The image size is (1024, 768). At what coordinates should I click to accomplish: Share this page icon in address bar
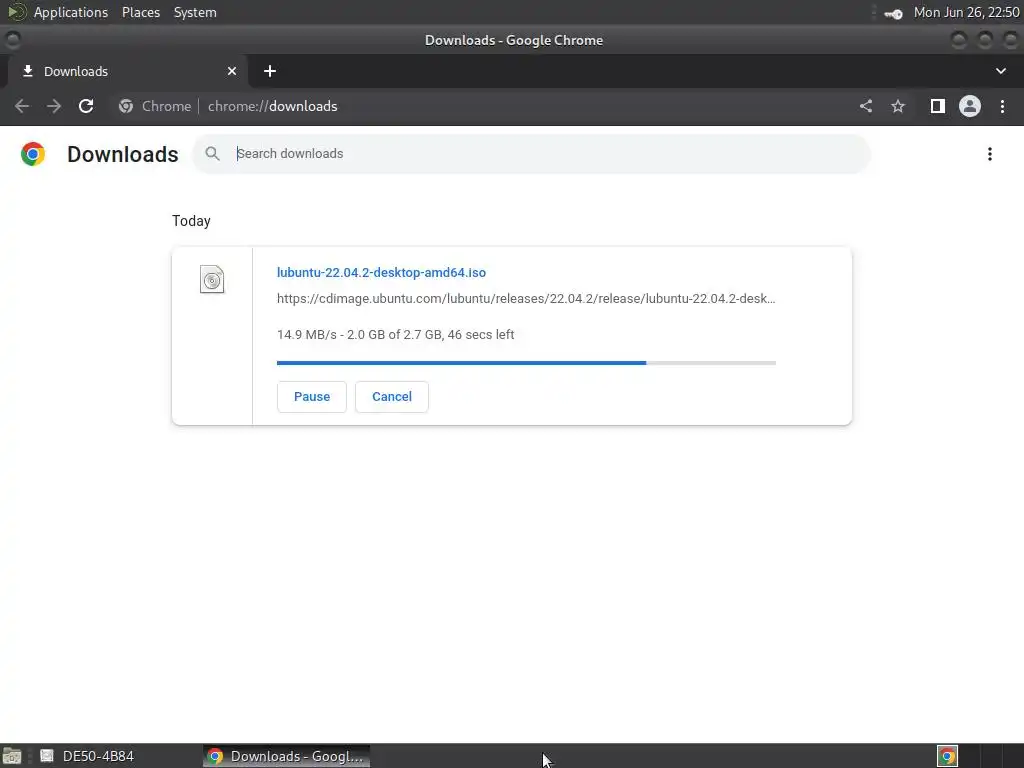(x=866, y=106)
